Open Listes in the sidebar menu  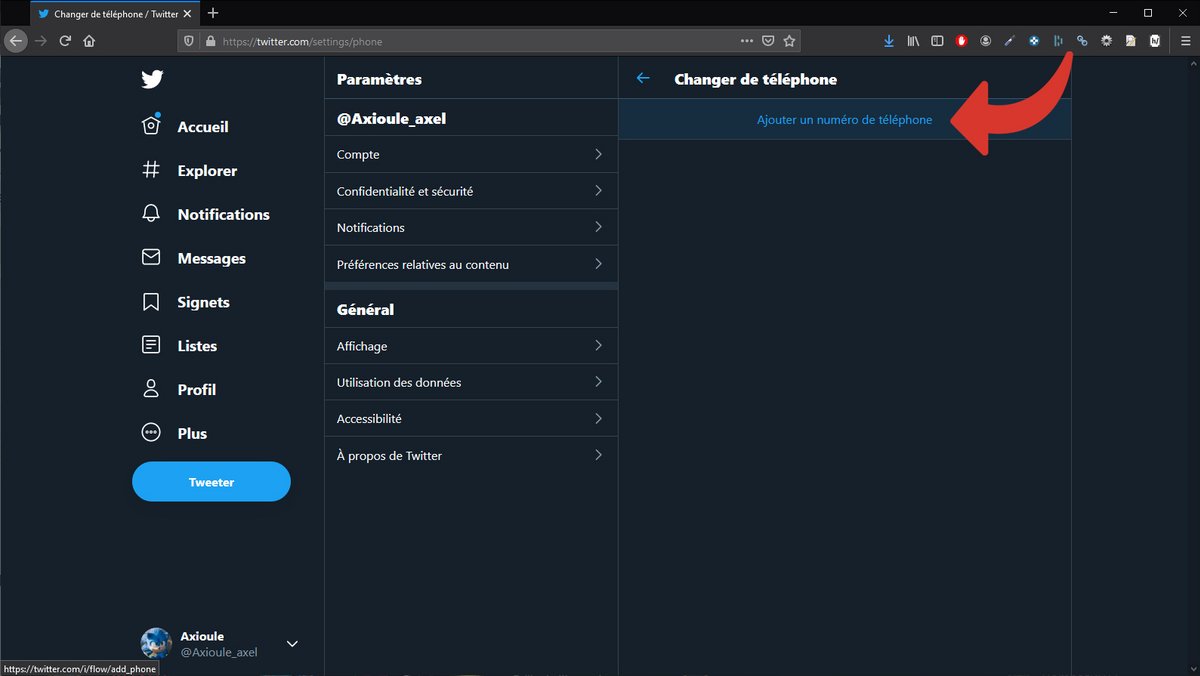[197, 346]
